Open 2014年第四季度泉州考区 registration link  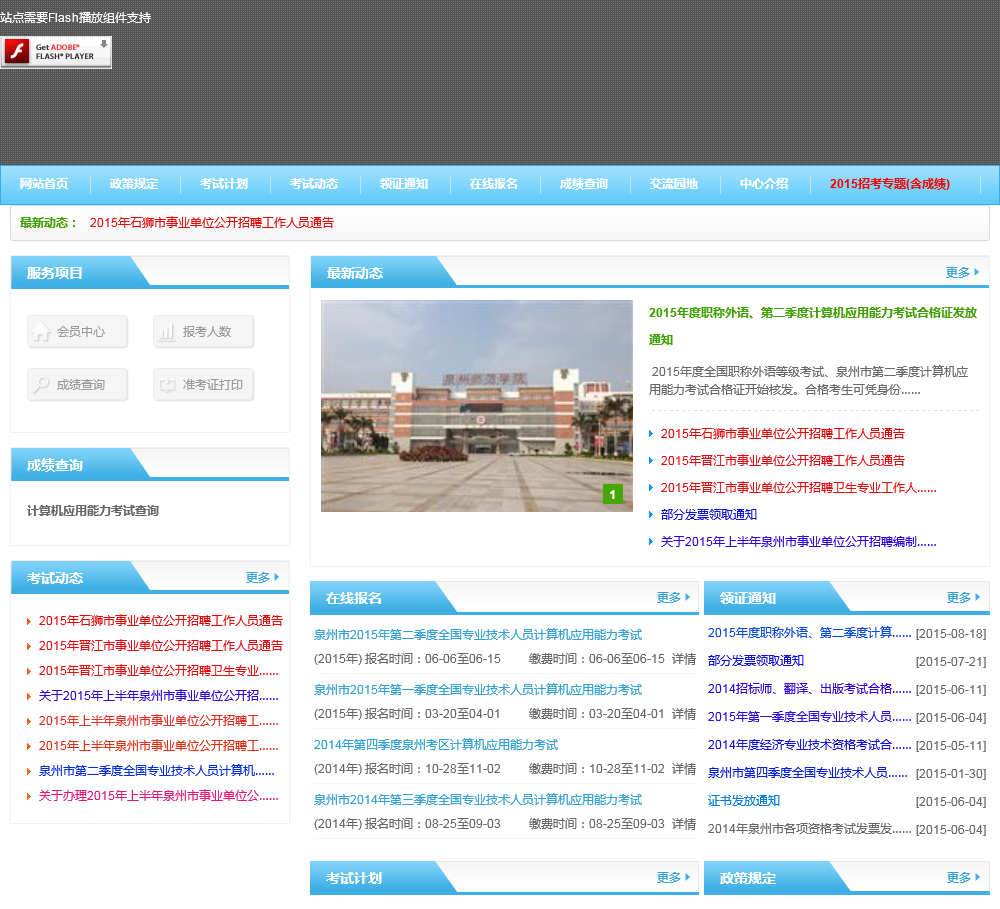(x=436, y=744)
